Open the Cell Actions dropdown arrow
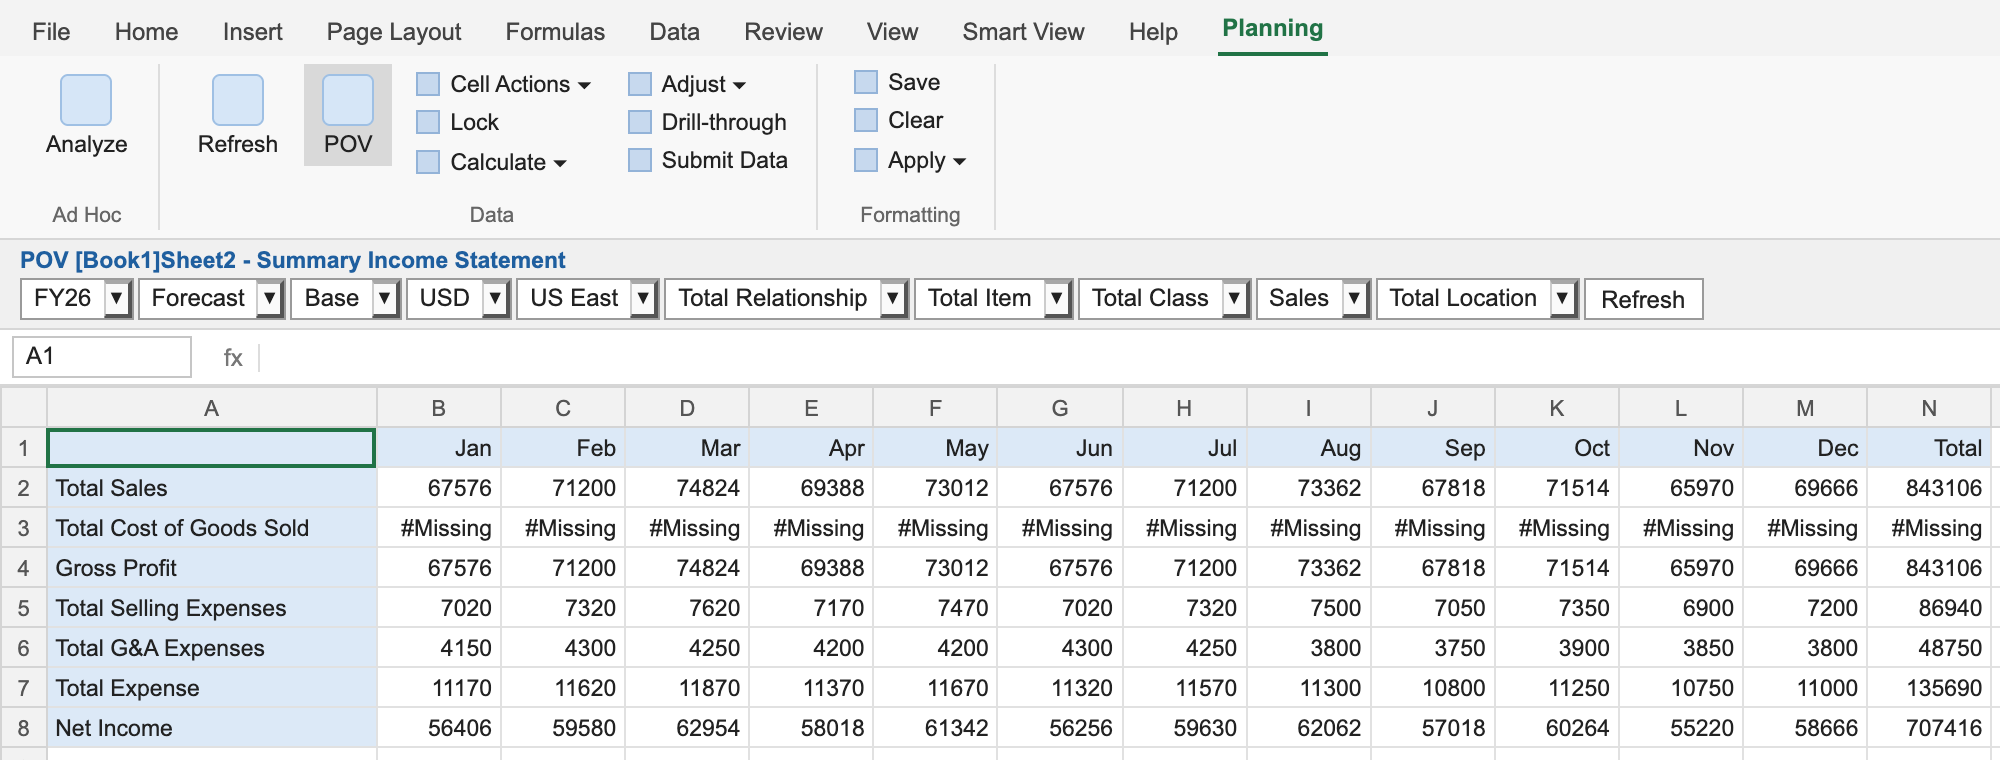Viewport: 2000px width, 760px height. pos(585,85)
